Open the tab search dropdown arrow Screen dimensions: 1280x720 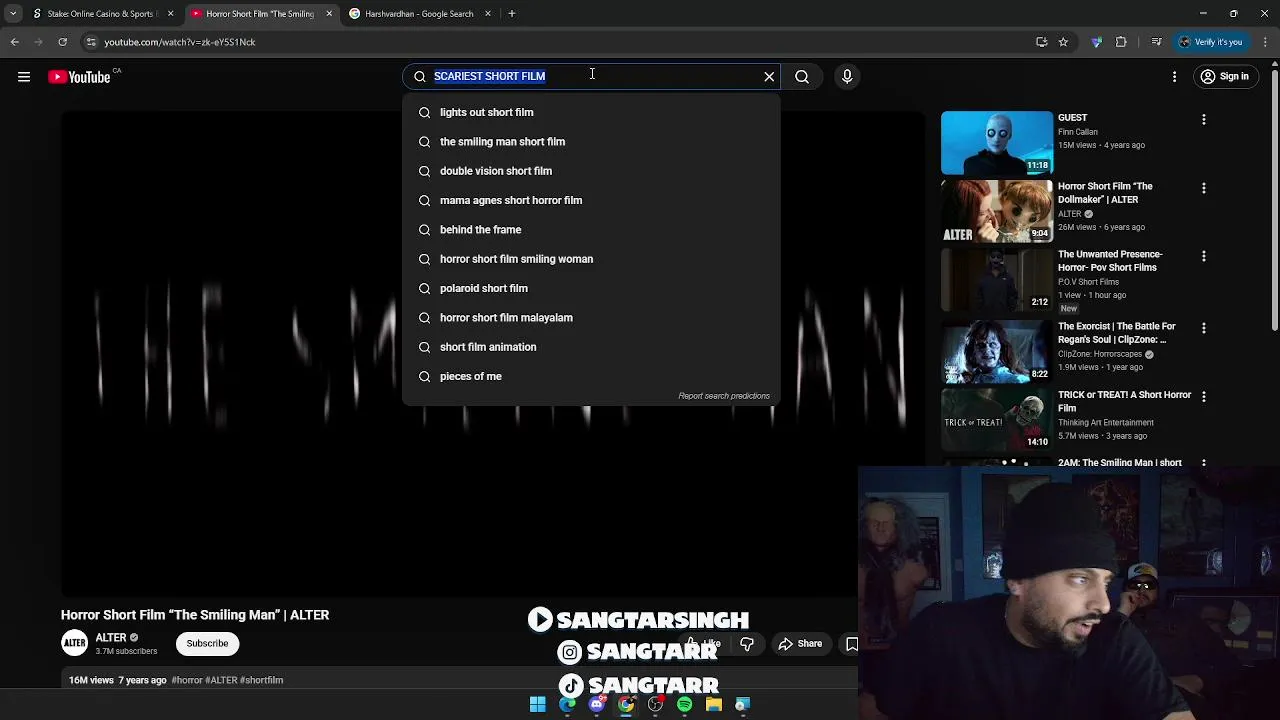tap(13, 14)
